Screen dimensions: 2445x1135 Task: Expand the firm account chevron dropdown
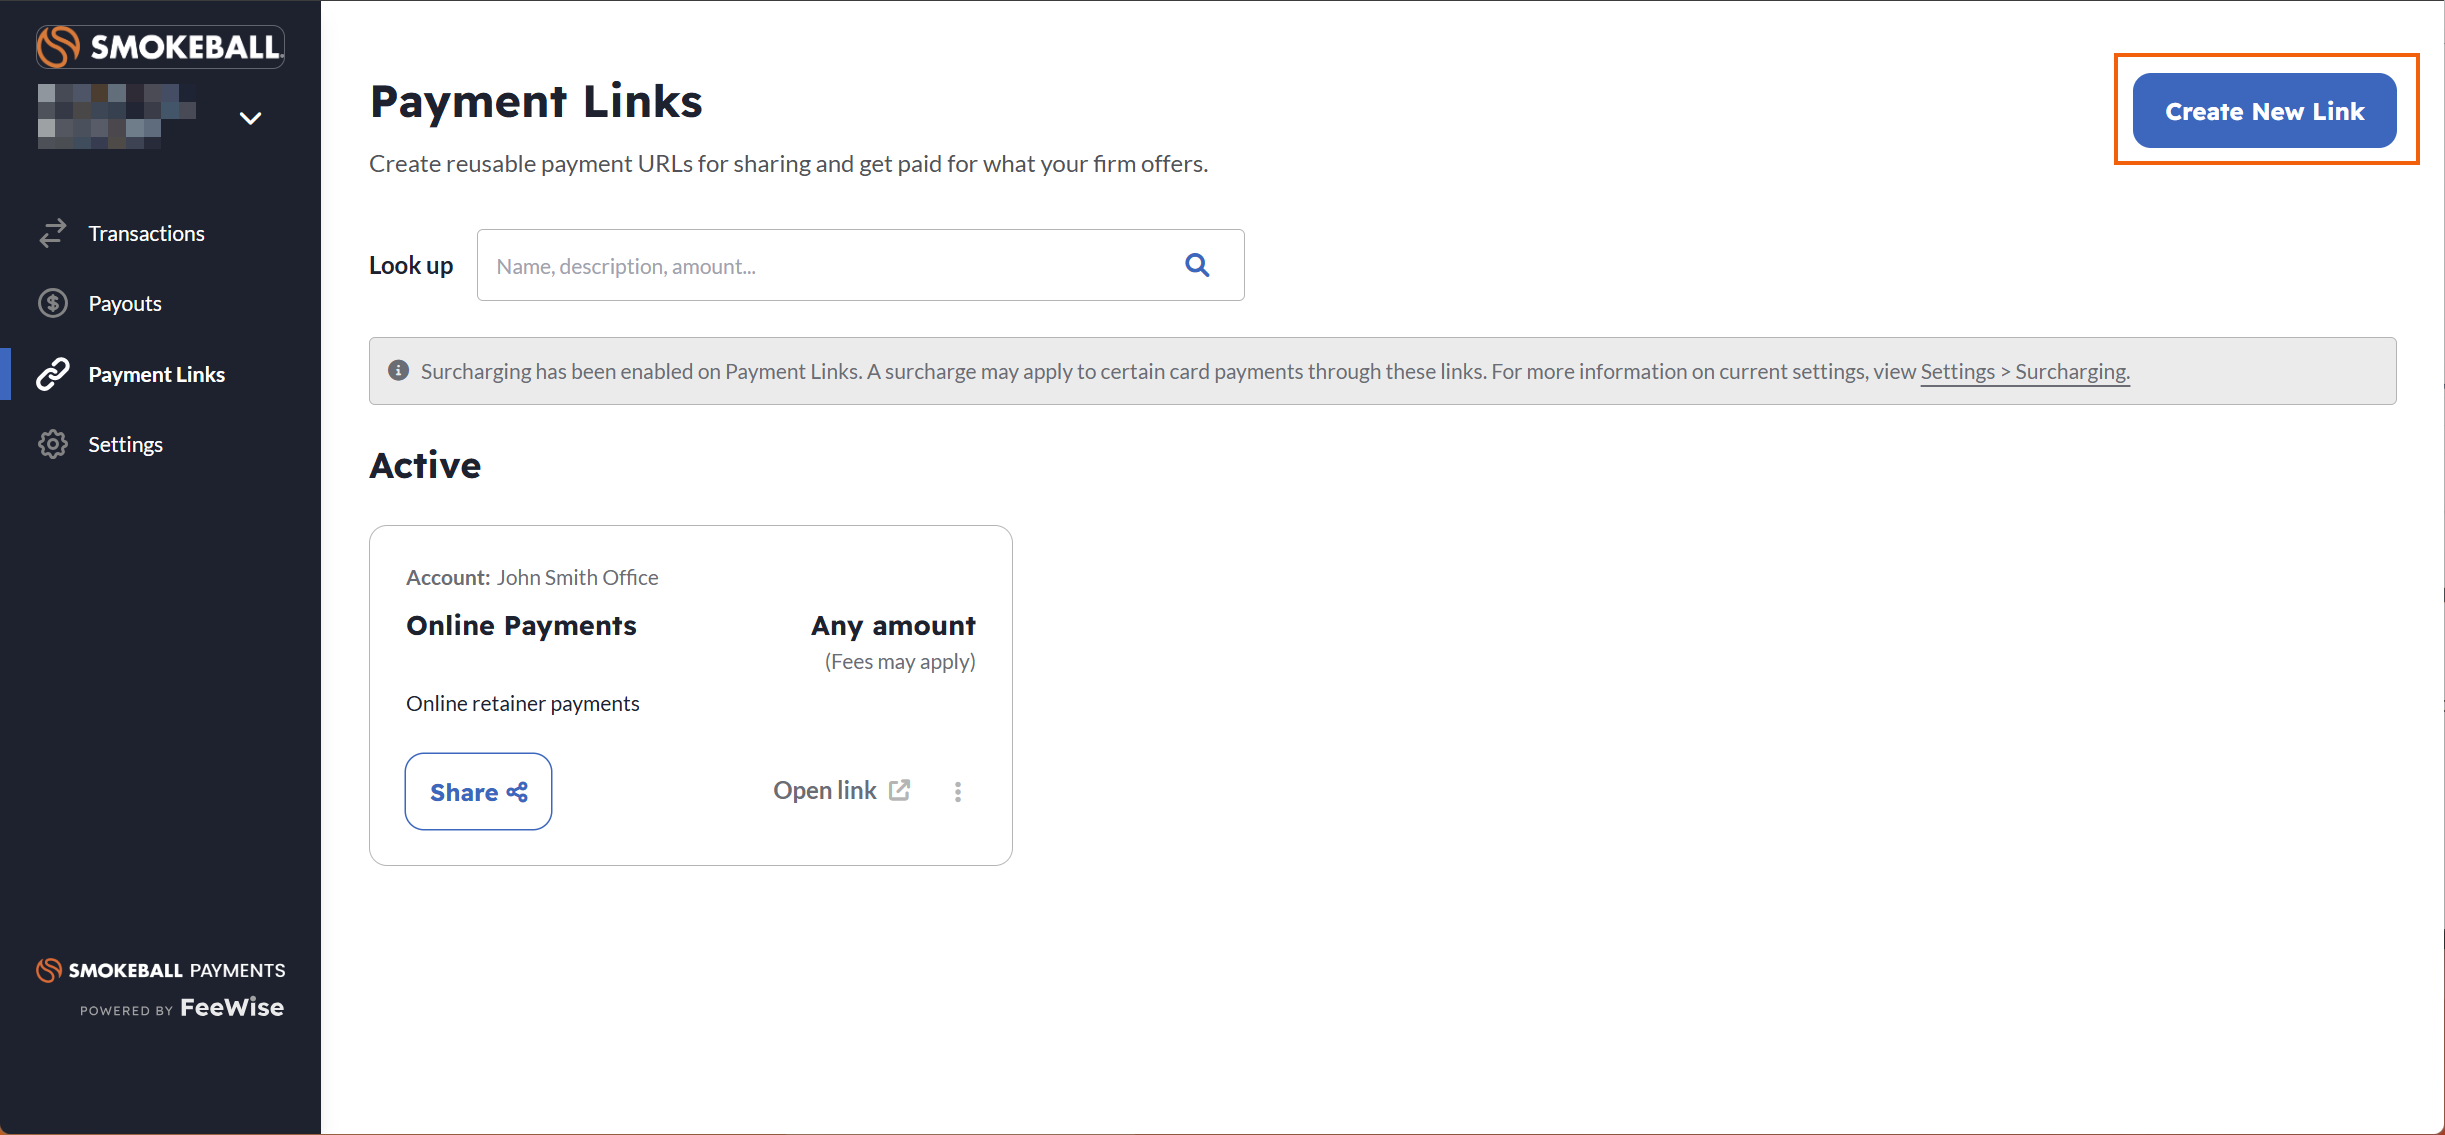coord(250,118)
